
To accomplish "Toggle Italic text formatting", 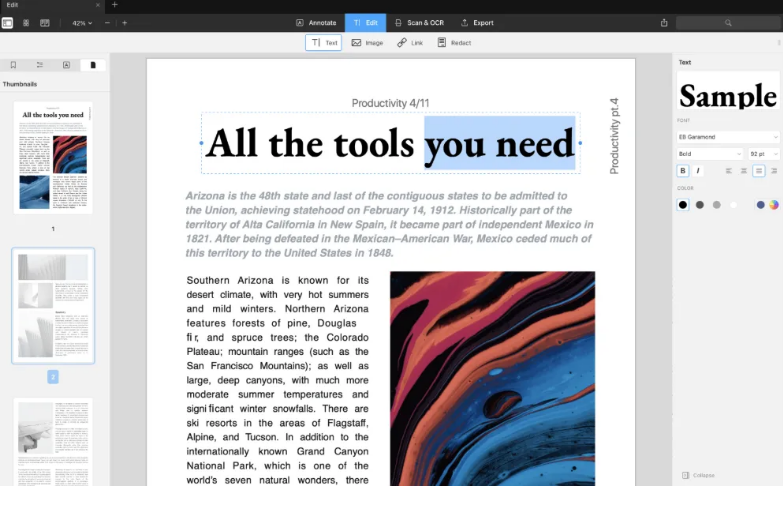I will pyautogui.click(x=698, y=171).
